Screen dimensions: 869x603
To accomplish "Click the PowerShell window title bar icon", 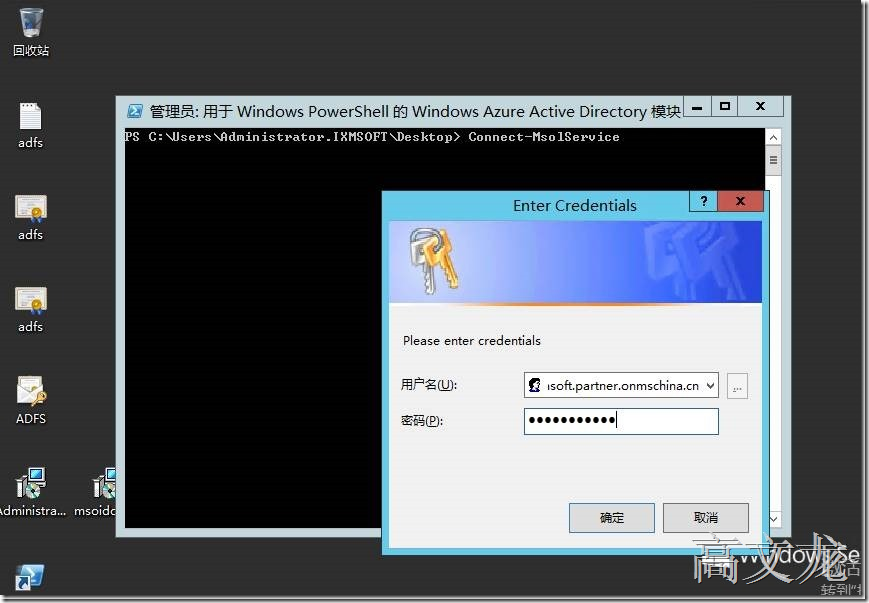I will 135,111.
